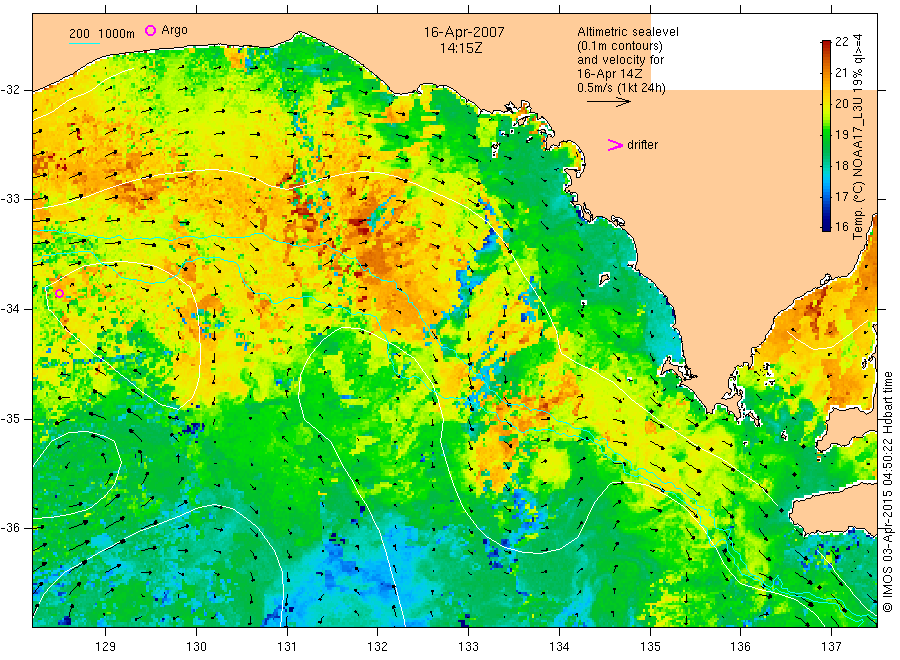Click the color bar value 22
This screenshot has width=900, height=660.
tap(841, 41)
